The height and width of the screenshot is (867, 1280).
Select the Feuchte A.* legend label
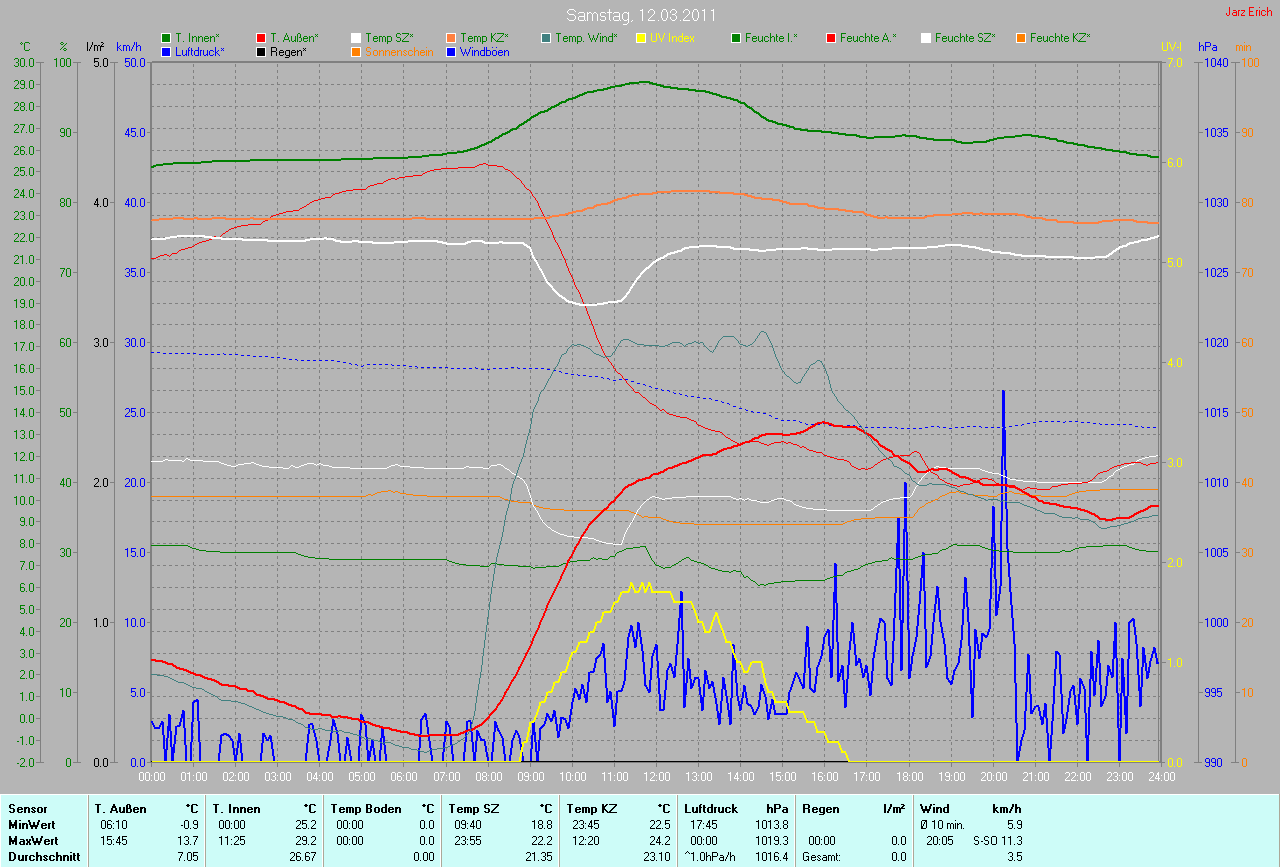click(x=868, y=38)
